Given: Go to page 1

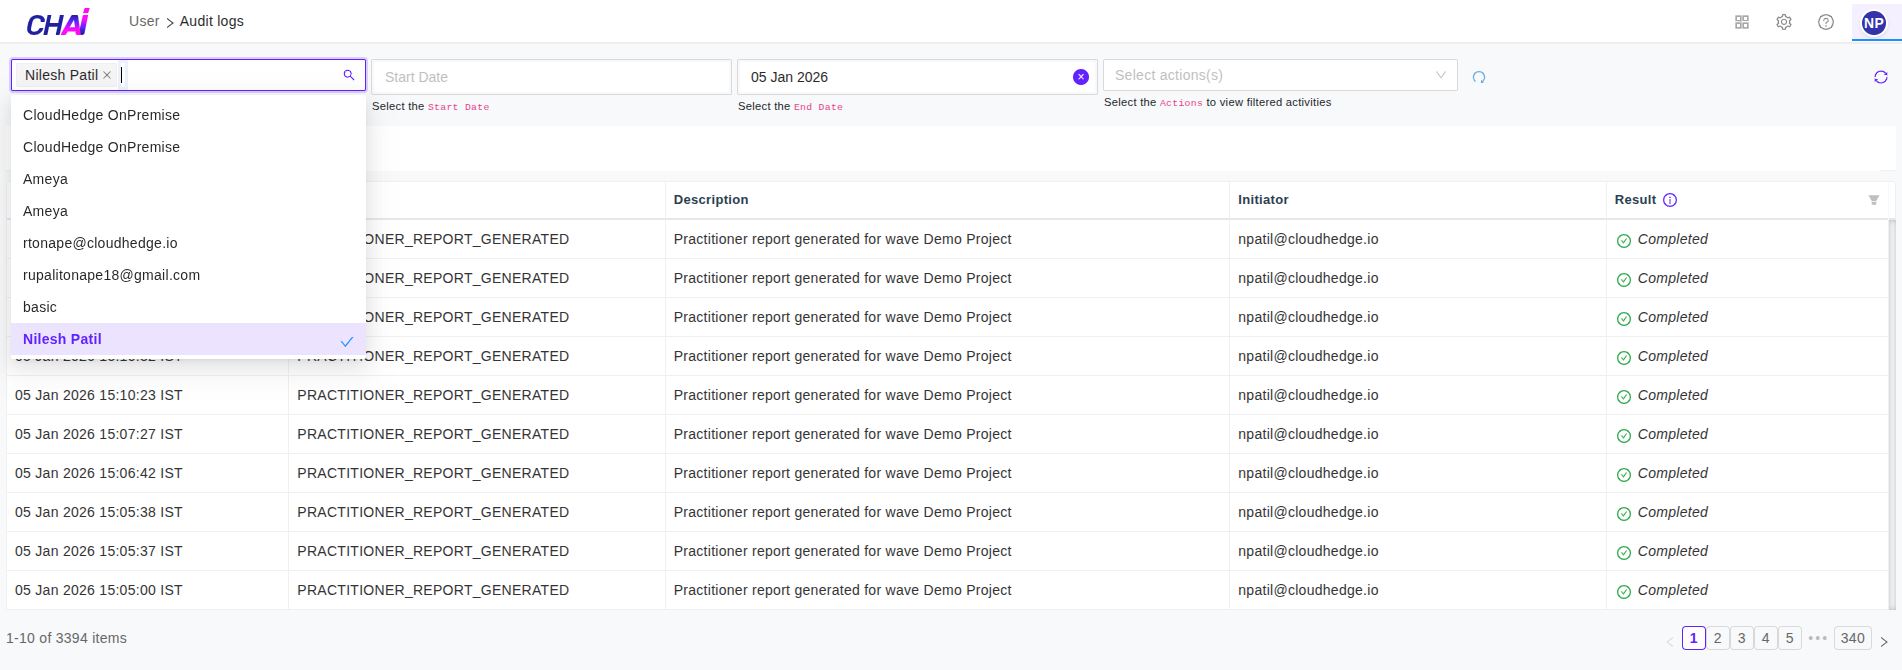Looking at the screenshot, I should (1694, 638).
